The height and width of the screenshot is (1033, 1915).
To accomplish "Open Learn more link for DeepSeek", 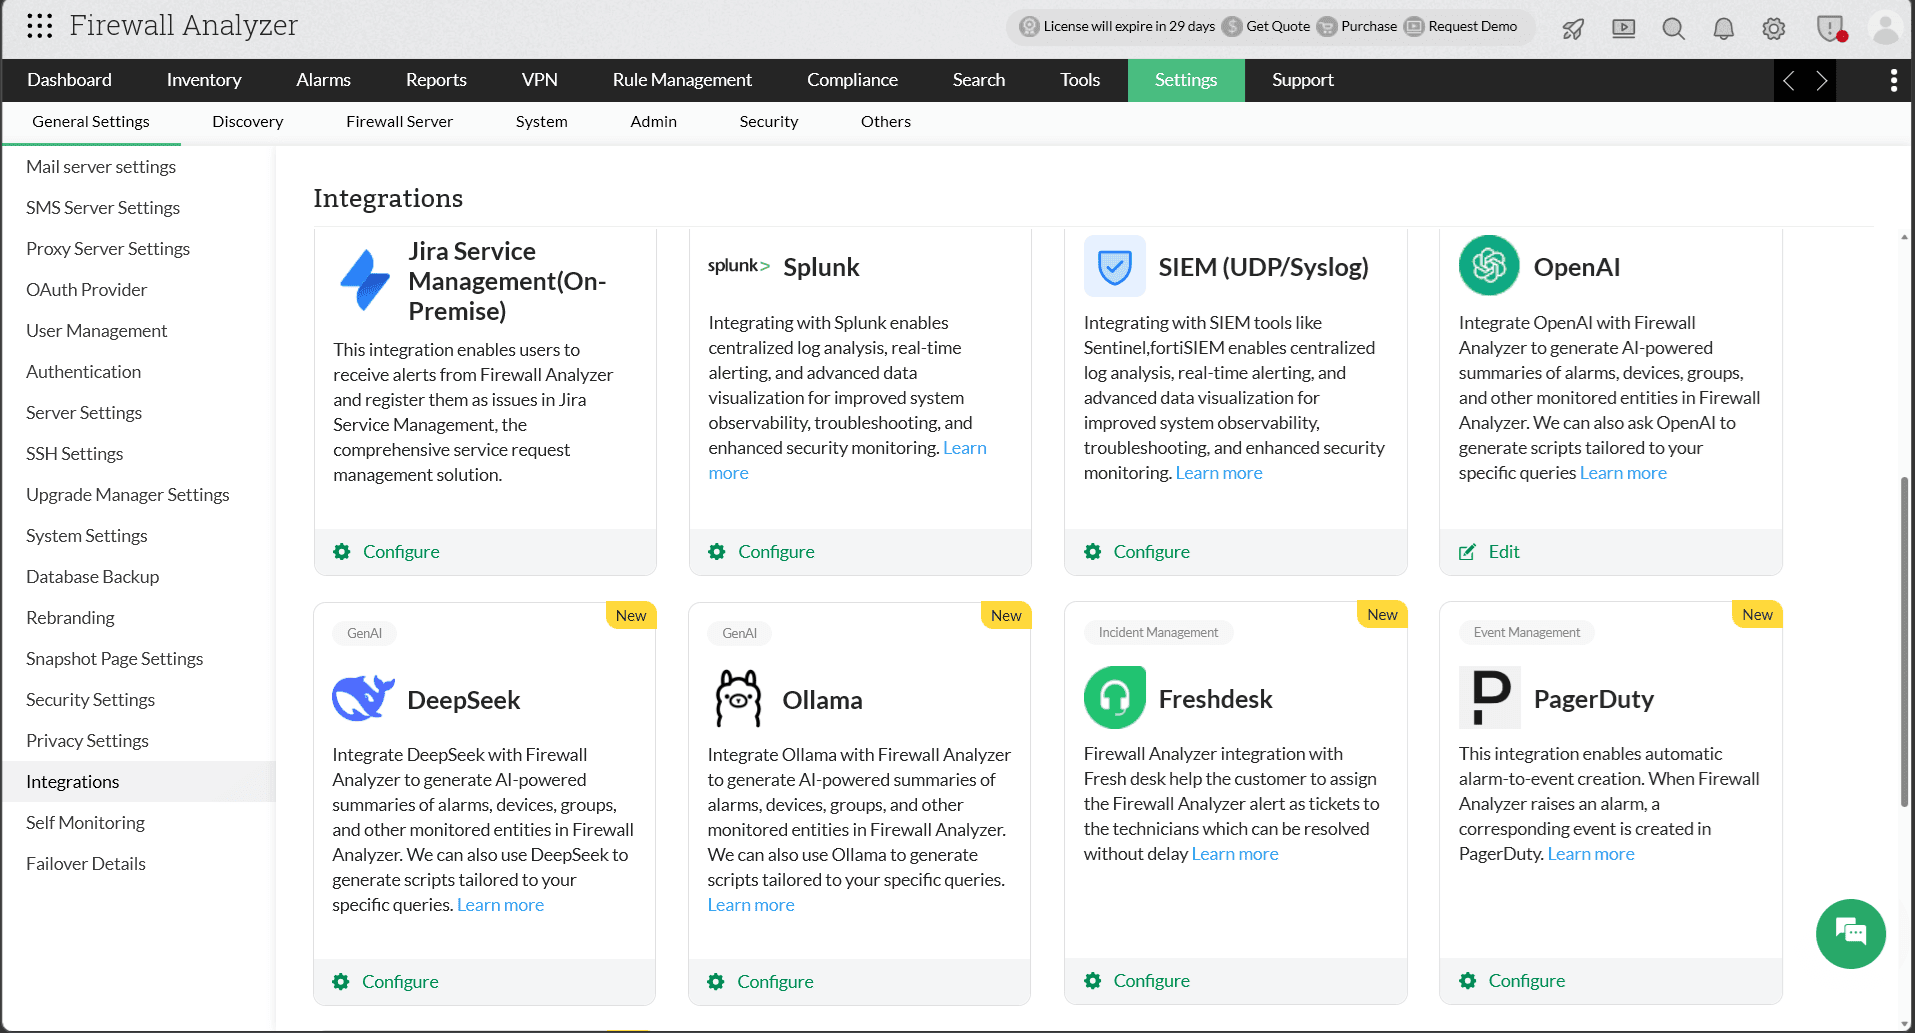I will tap(500, 905).
